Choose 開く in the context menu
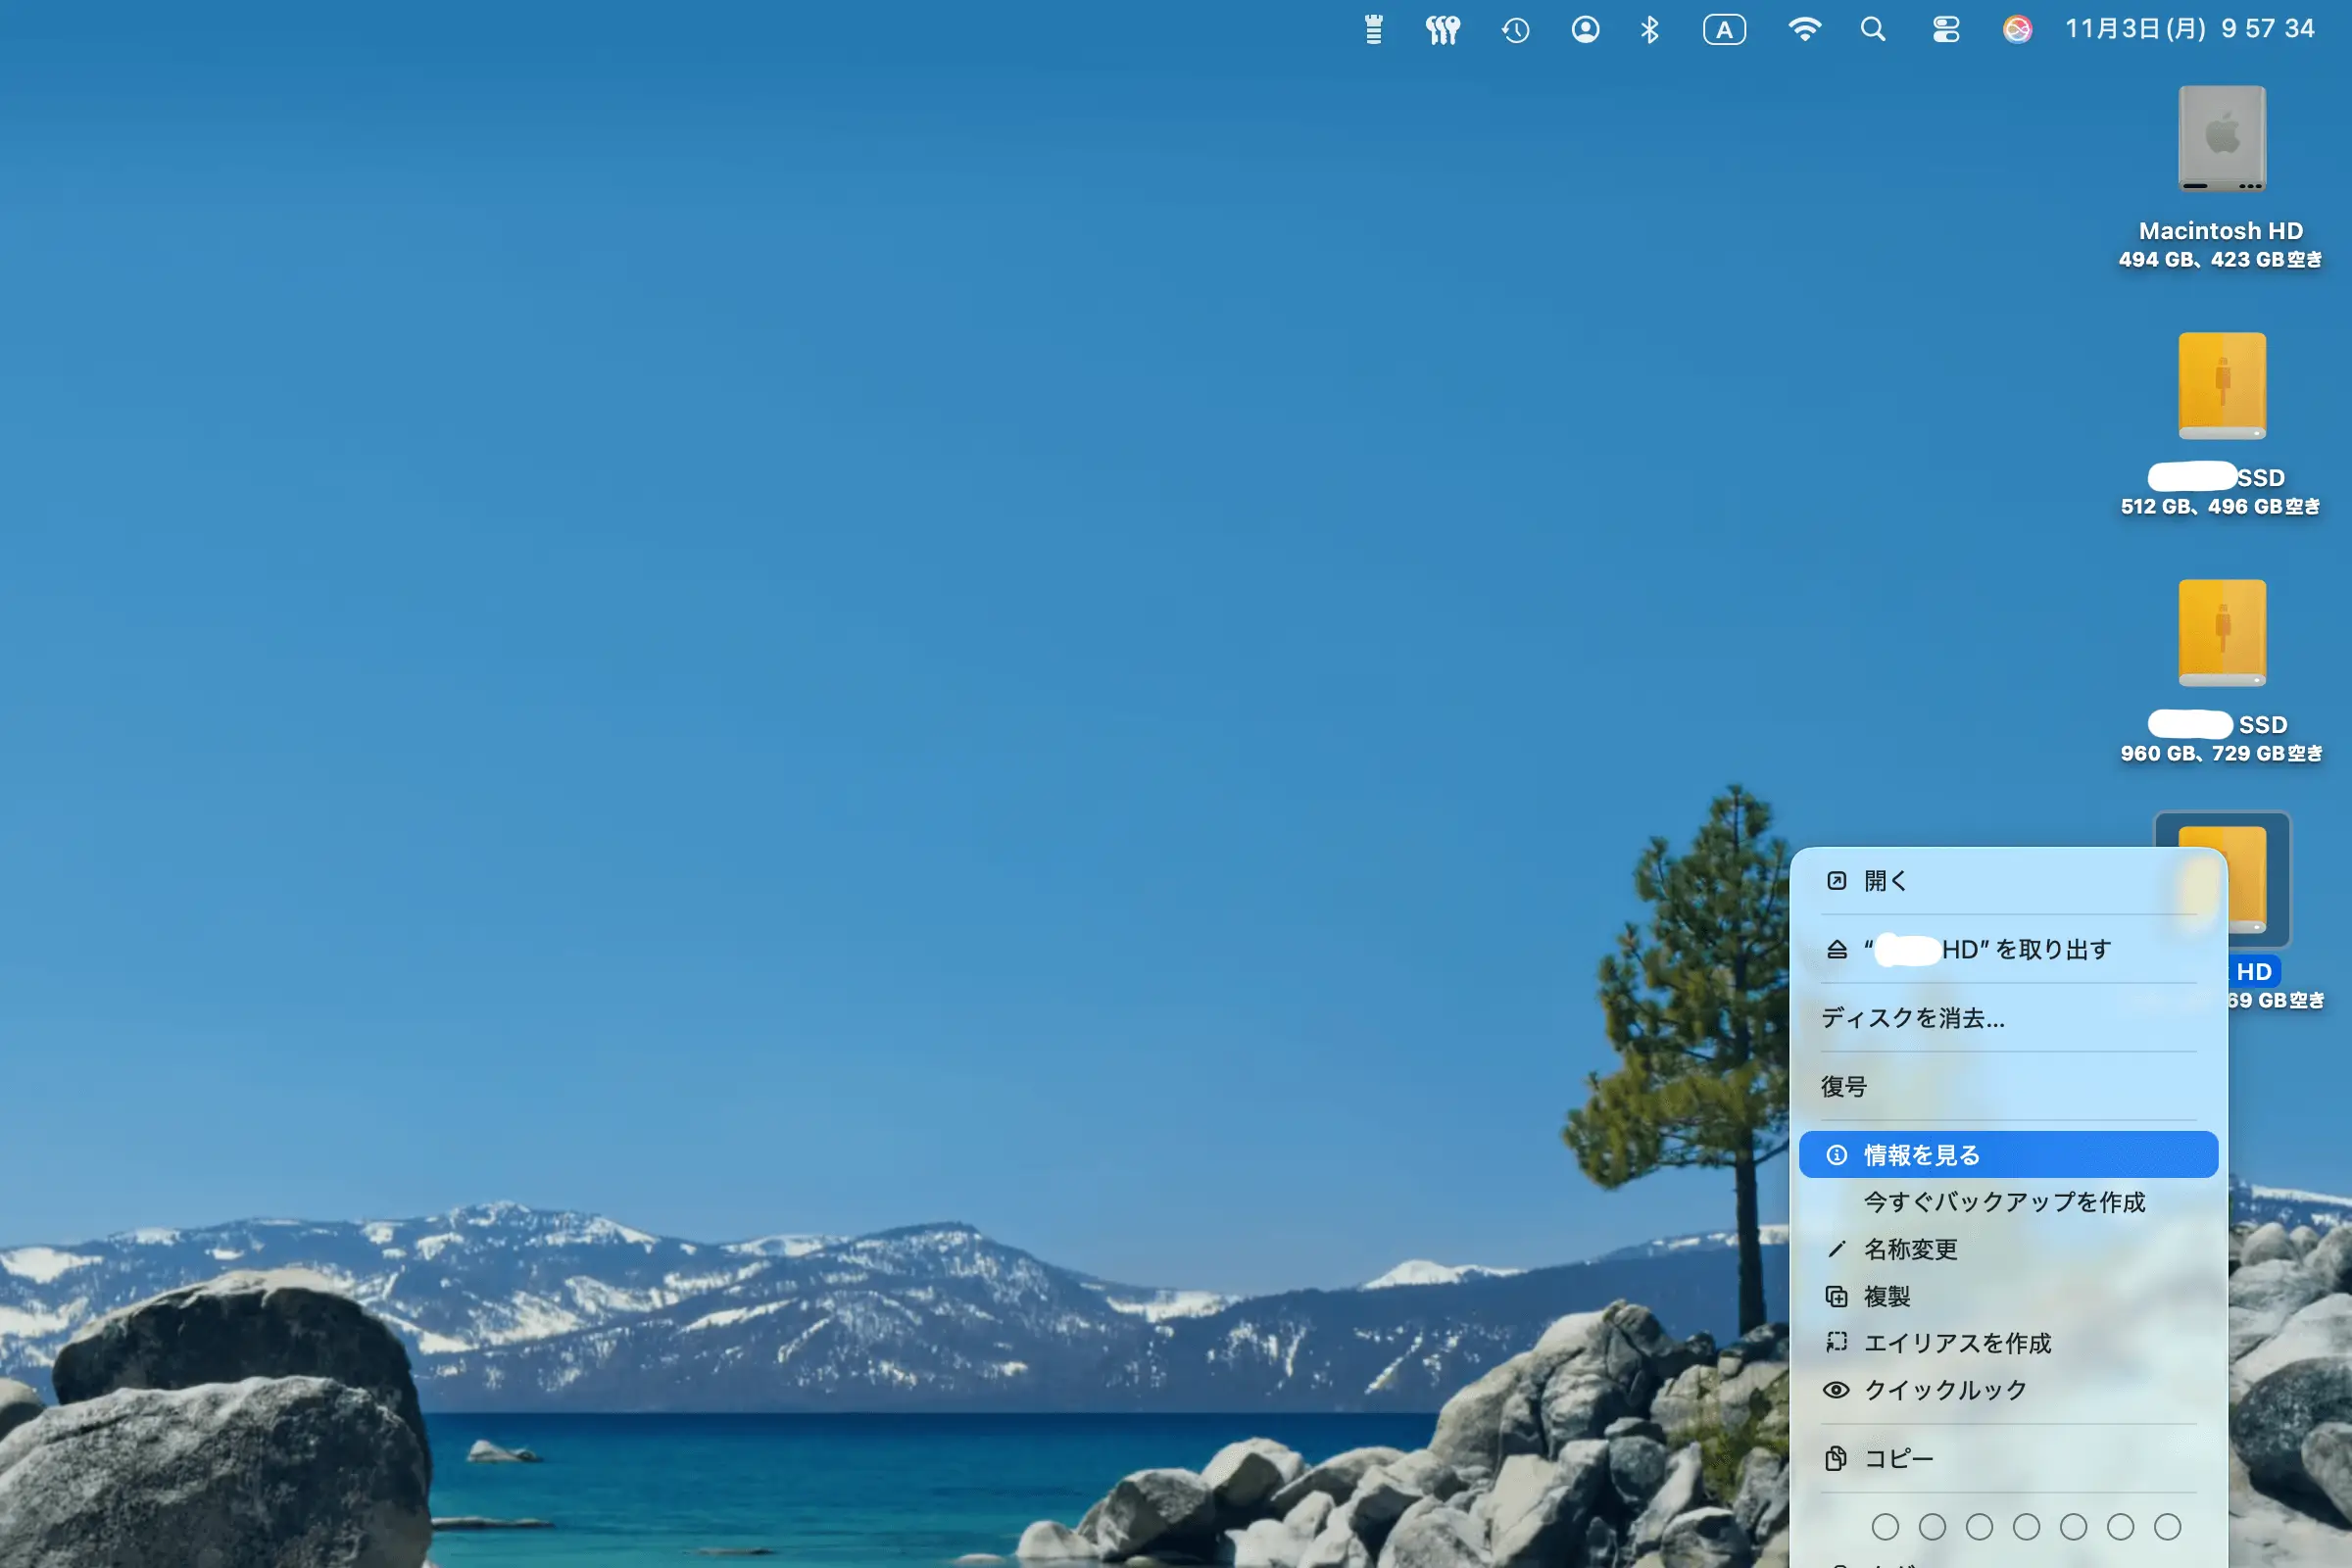Image resolution: width=2352 pixels, height=1568 pixels. pyautogui.click(x=1885, y=881)
